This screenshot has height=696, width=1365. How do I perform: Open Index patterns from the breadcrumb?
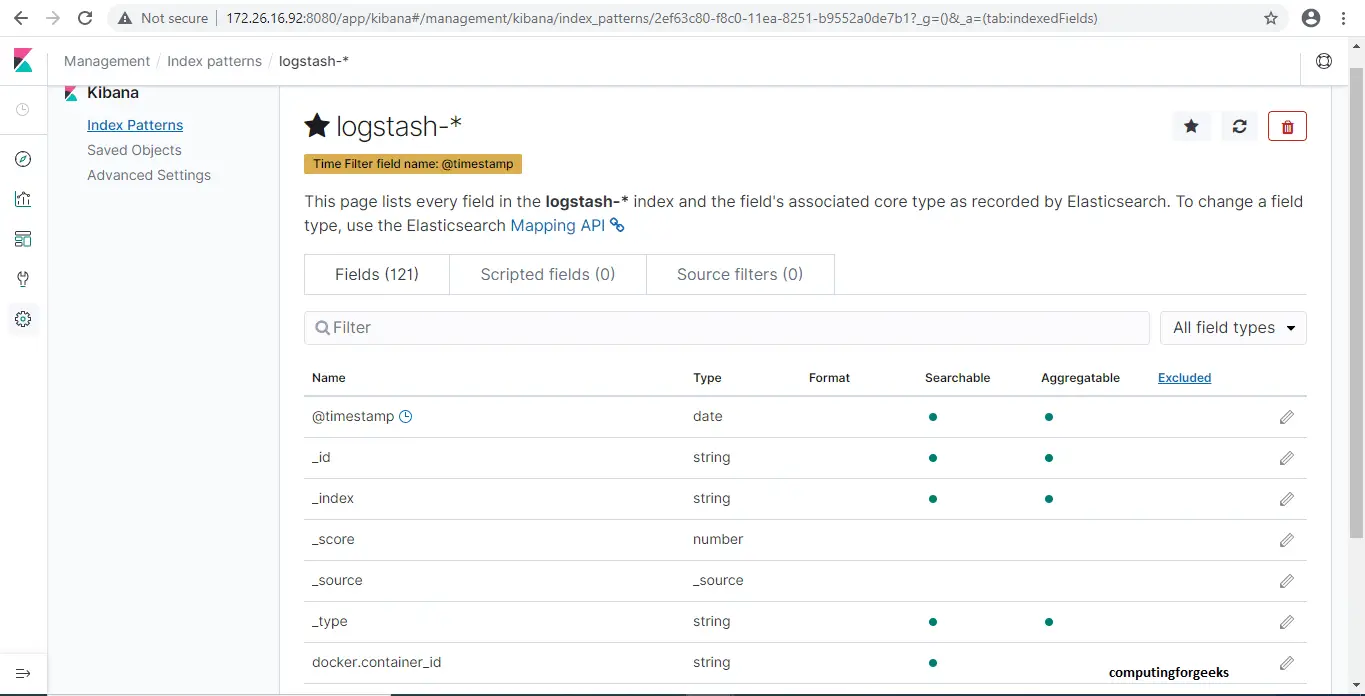pos(214,61)
